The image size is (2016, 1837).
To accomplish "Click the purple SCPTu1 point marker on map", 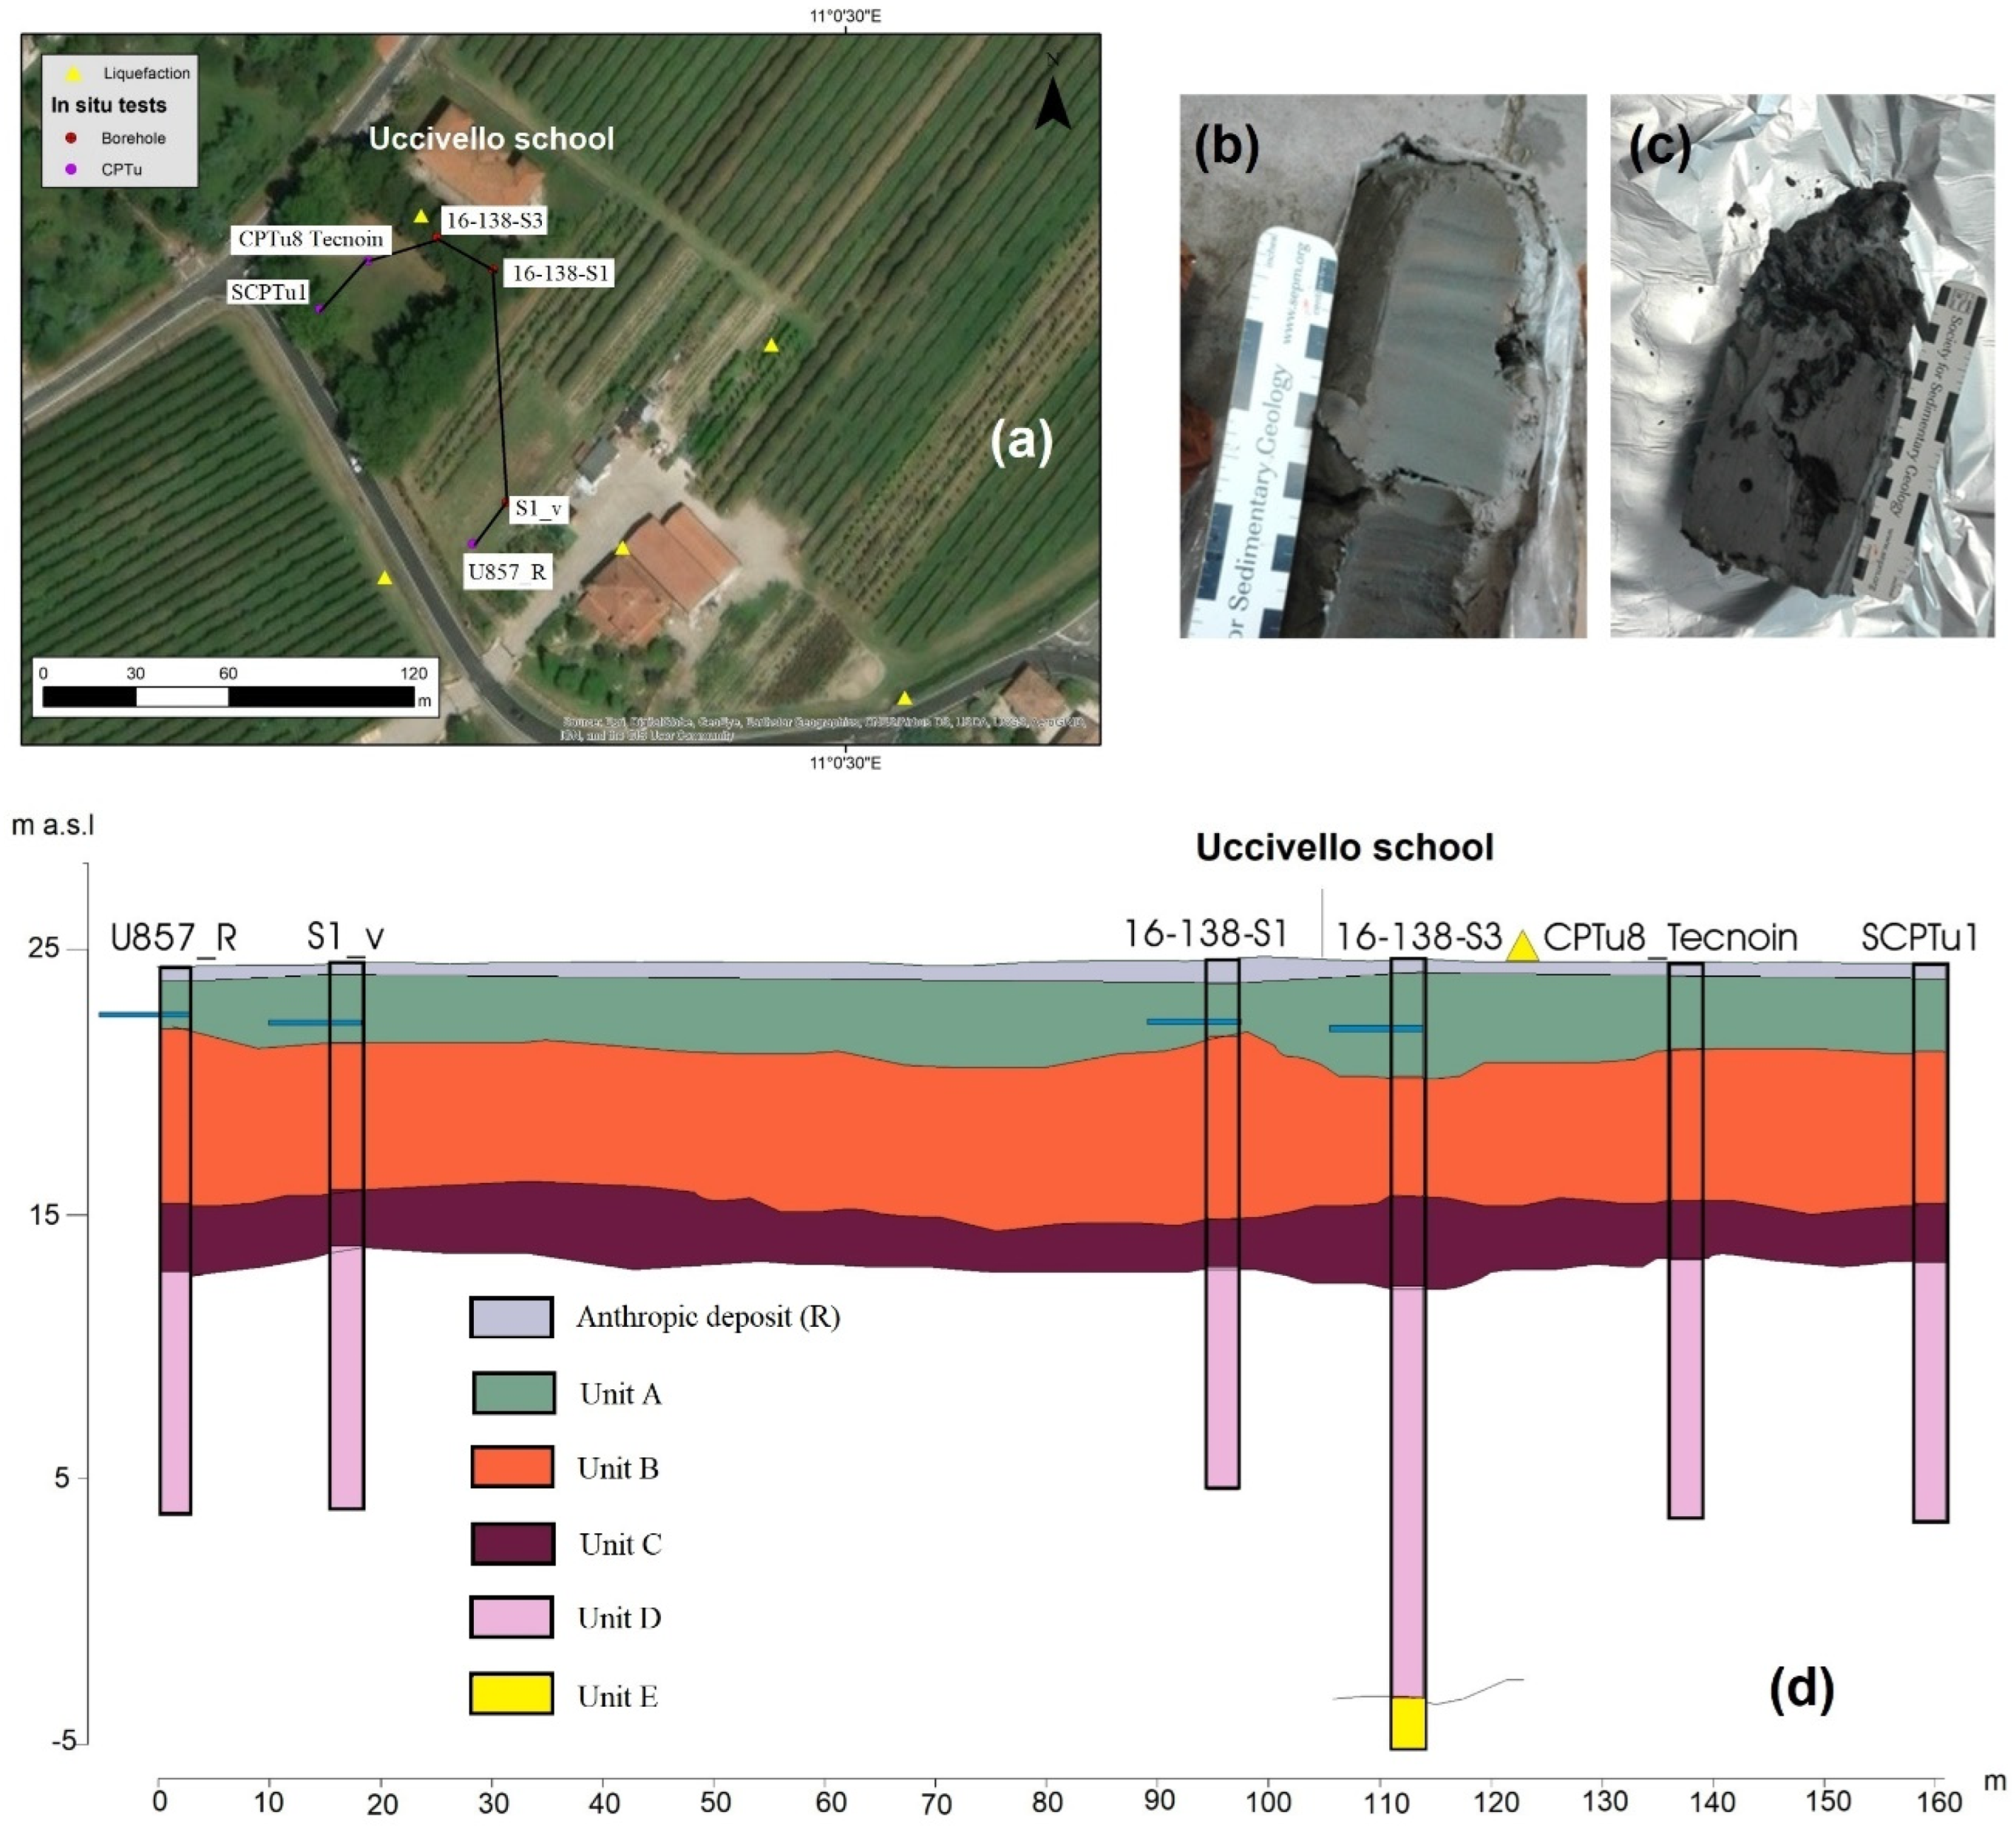I will (x=319, y=309).
